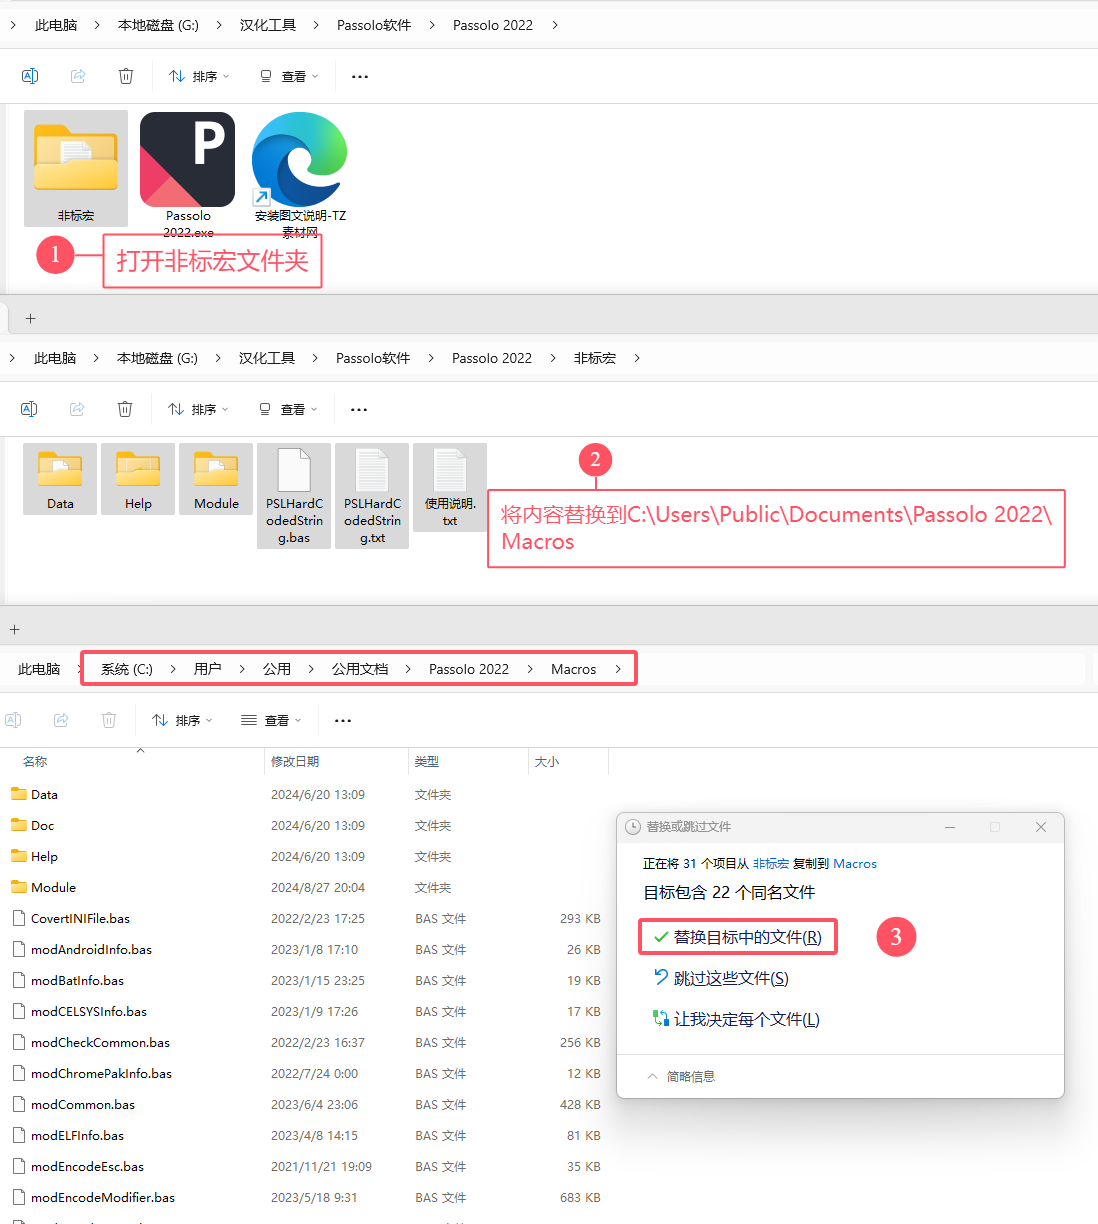Click Macros breadcrumb segment
The height and width of the screenshot is (1224, 1098).
click(x=573, y=669)
